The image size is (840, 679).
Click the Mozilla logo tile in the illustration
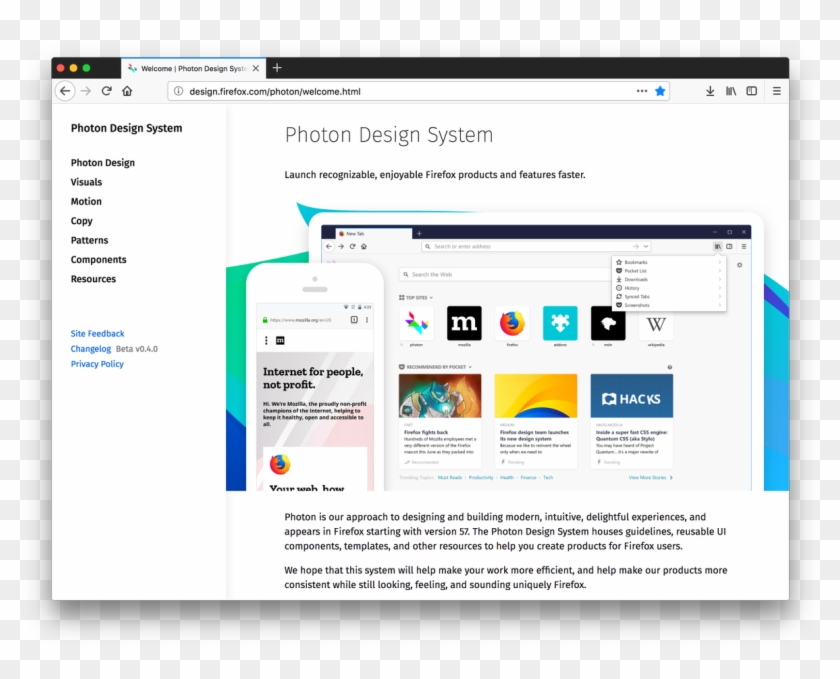coord(462,322)
